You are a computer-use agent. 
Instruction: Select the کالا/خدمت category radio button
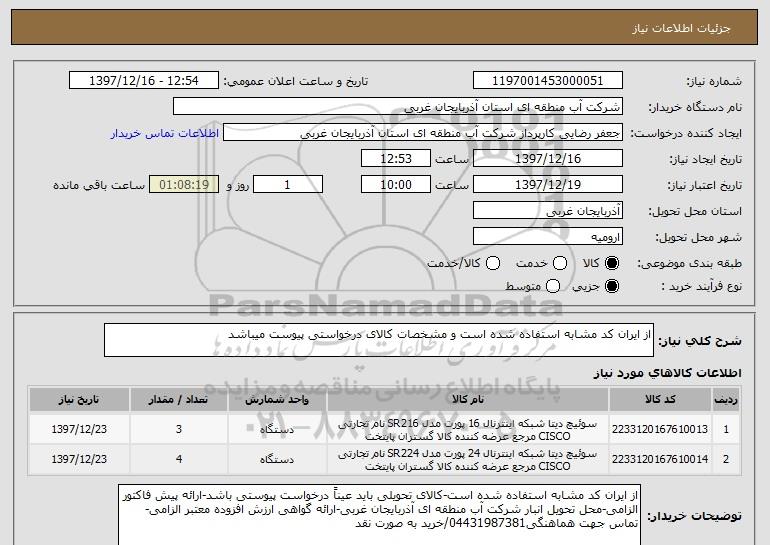[493, 263]
